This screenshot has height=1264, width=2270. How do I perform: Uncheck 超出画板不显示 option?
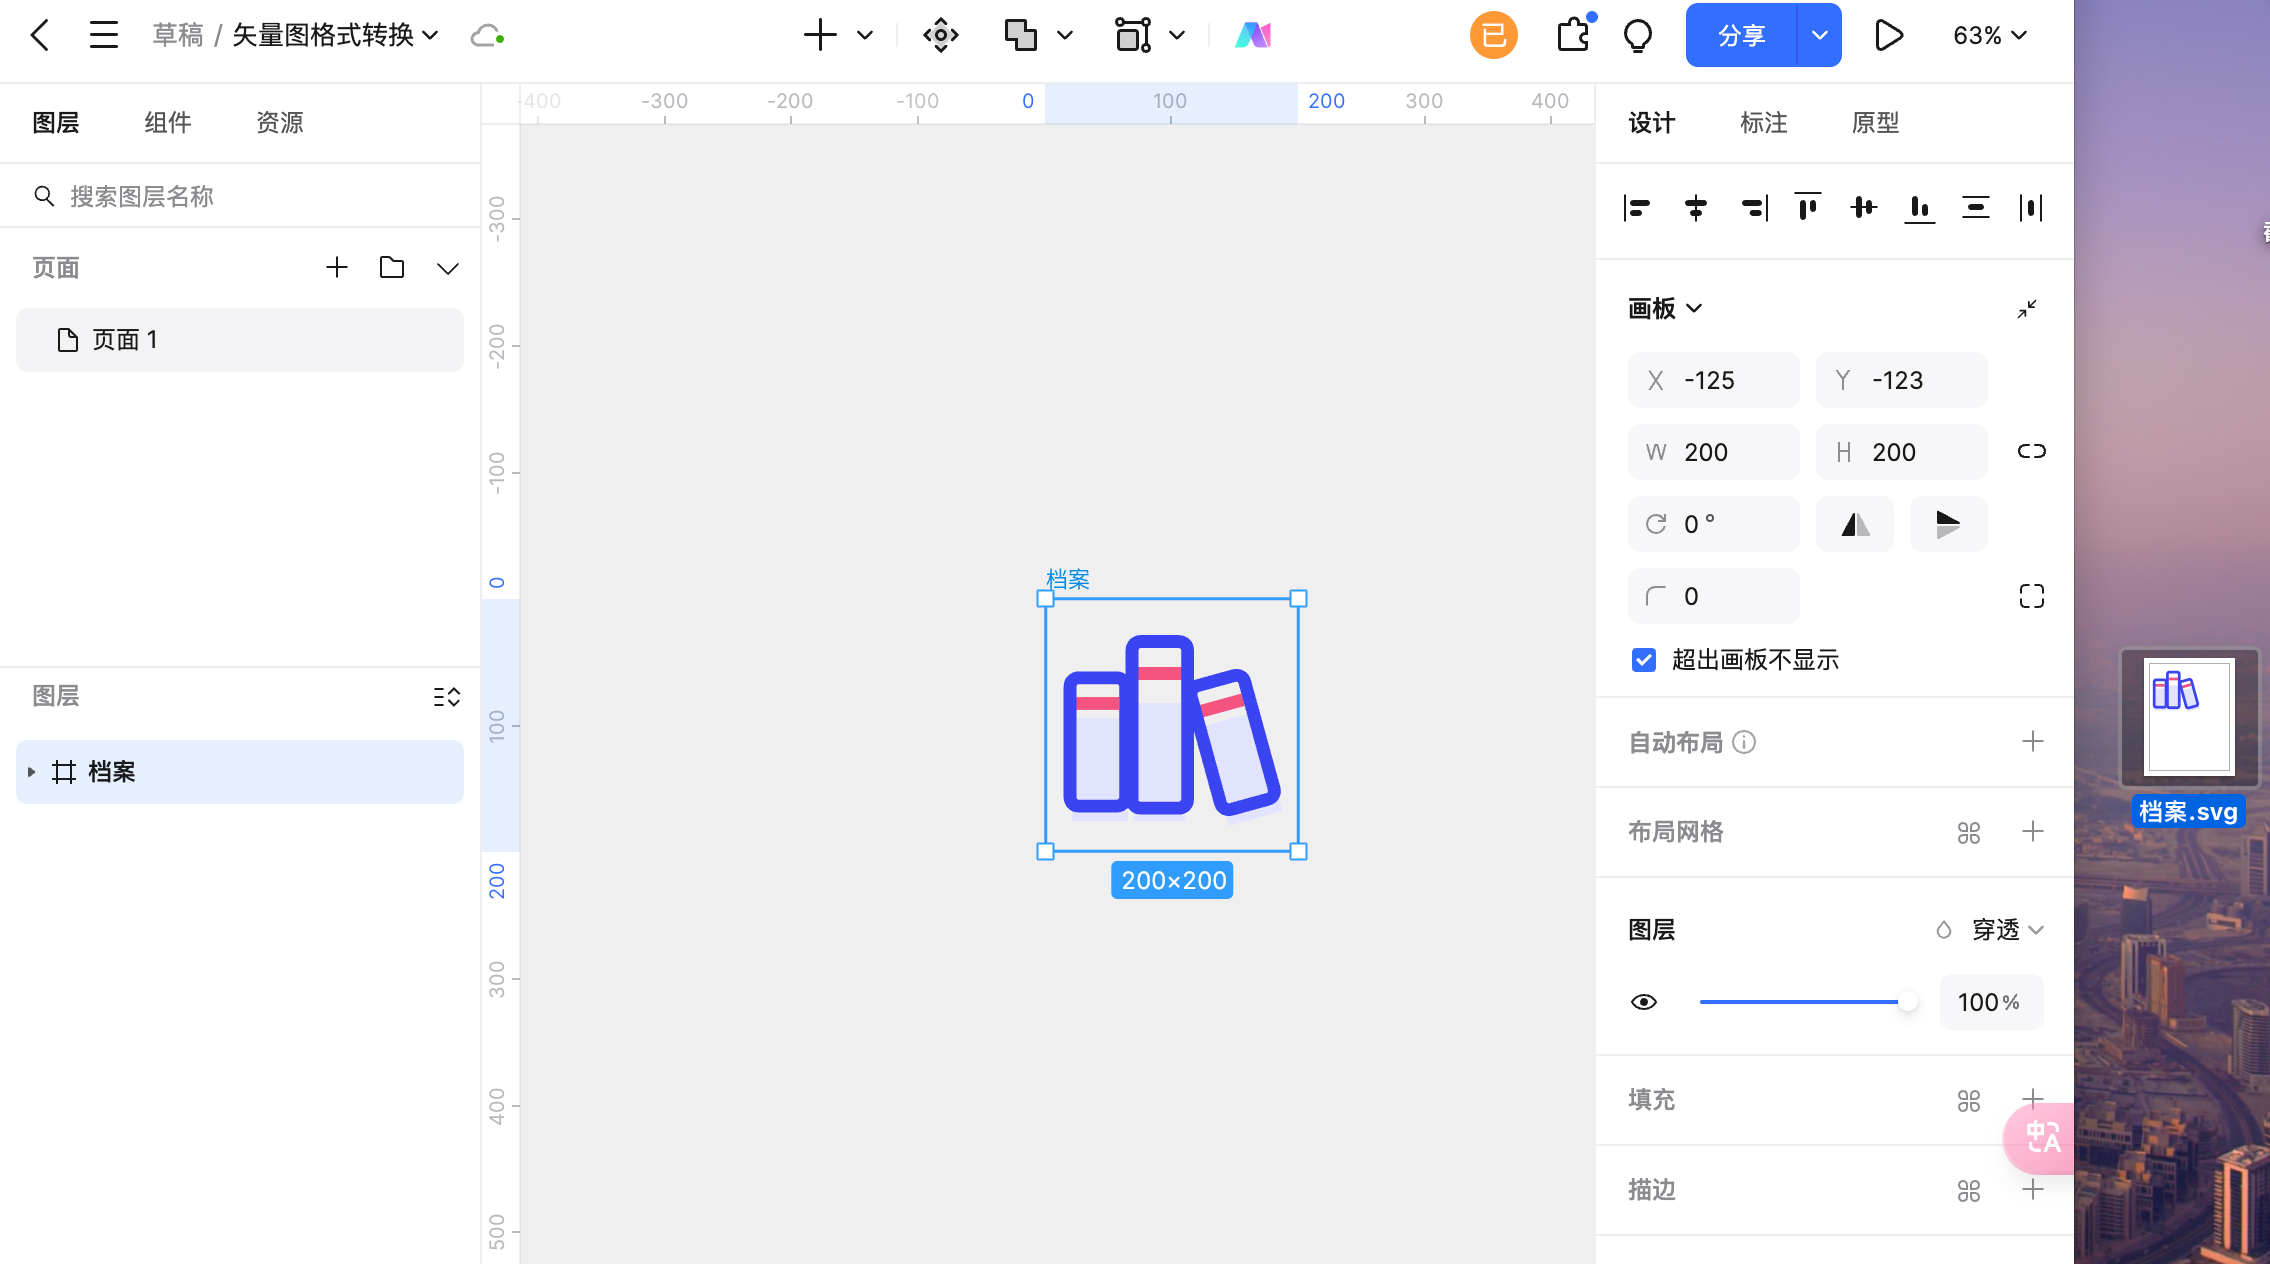point(1643,659)
